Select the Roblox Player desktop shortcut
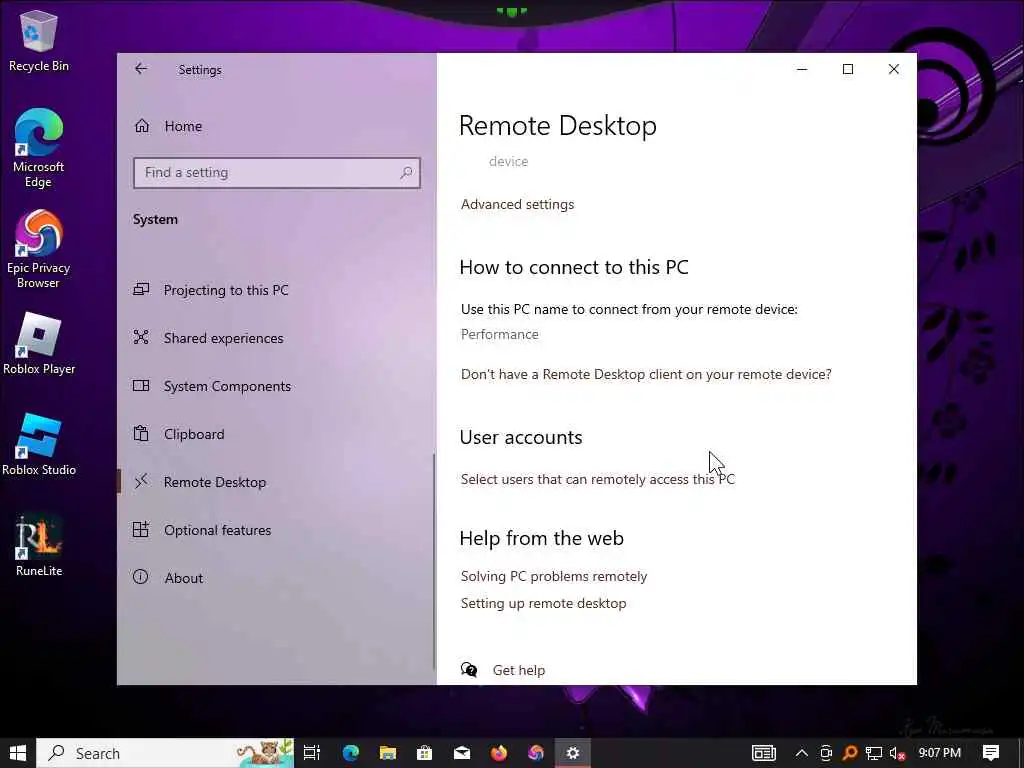1024x768 pixels. pyautogui.click(x=39, y=344)
